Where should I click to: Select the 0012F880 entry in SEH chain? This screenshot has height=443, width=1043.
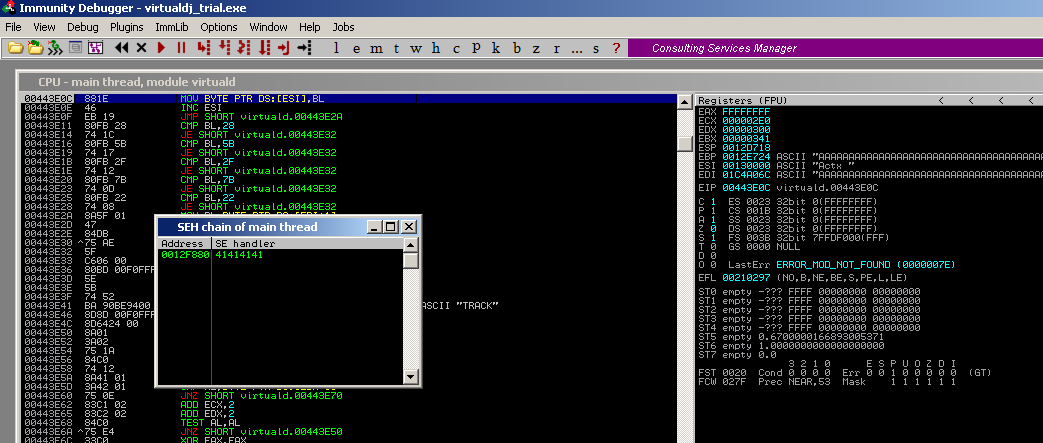[280, 254]
